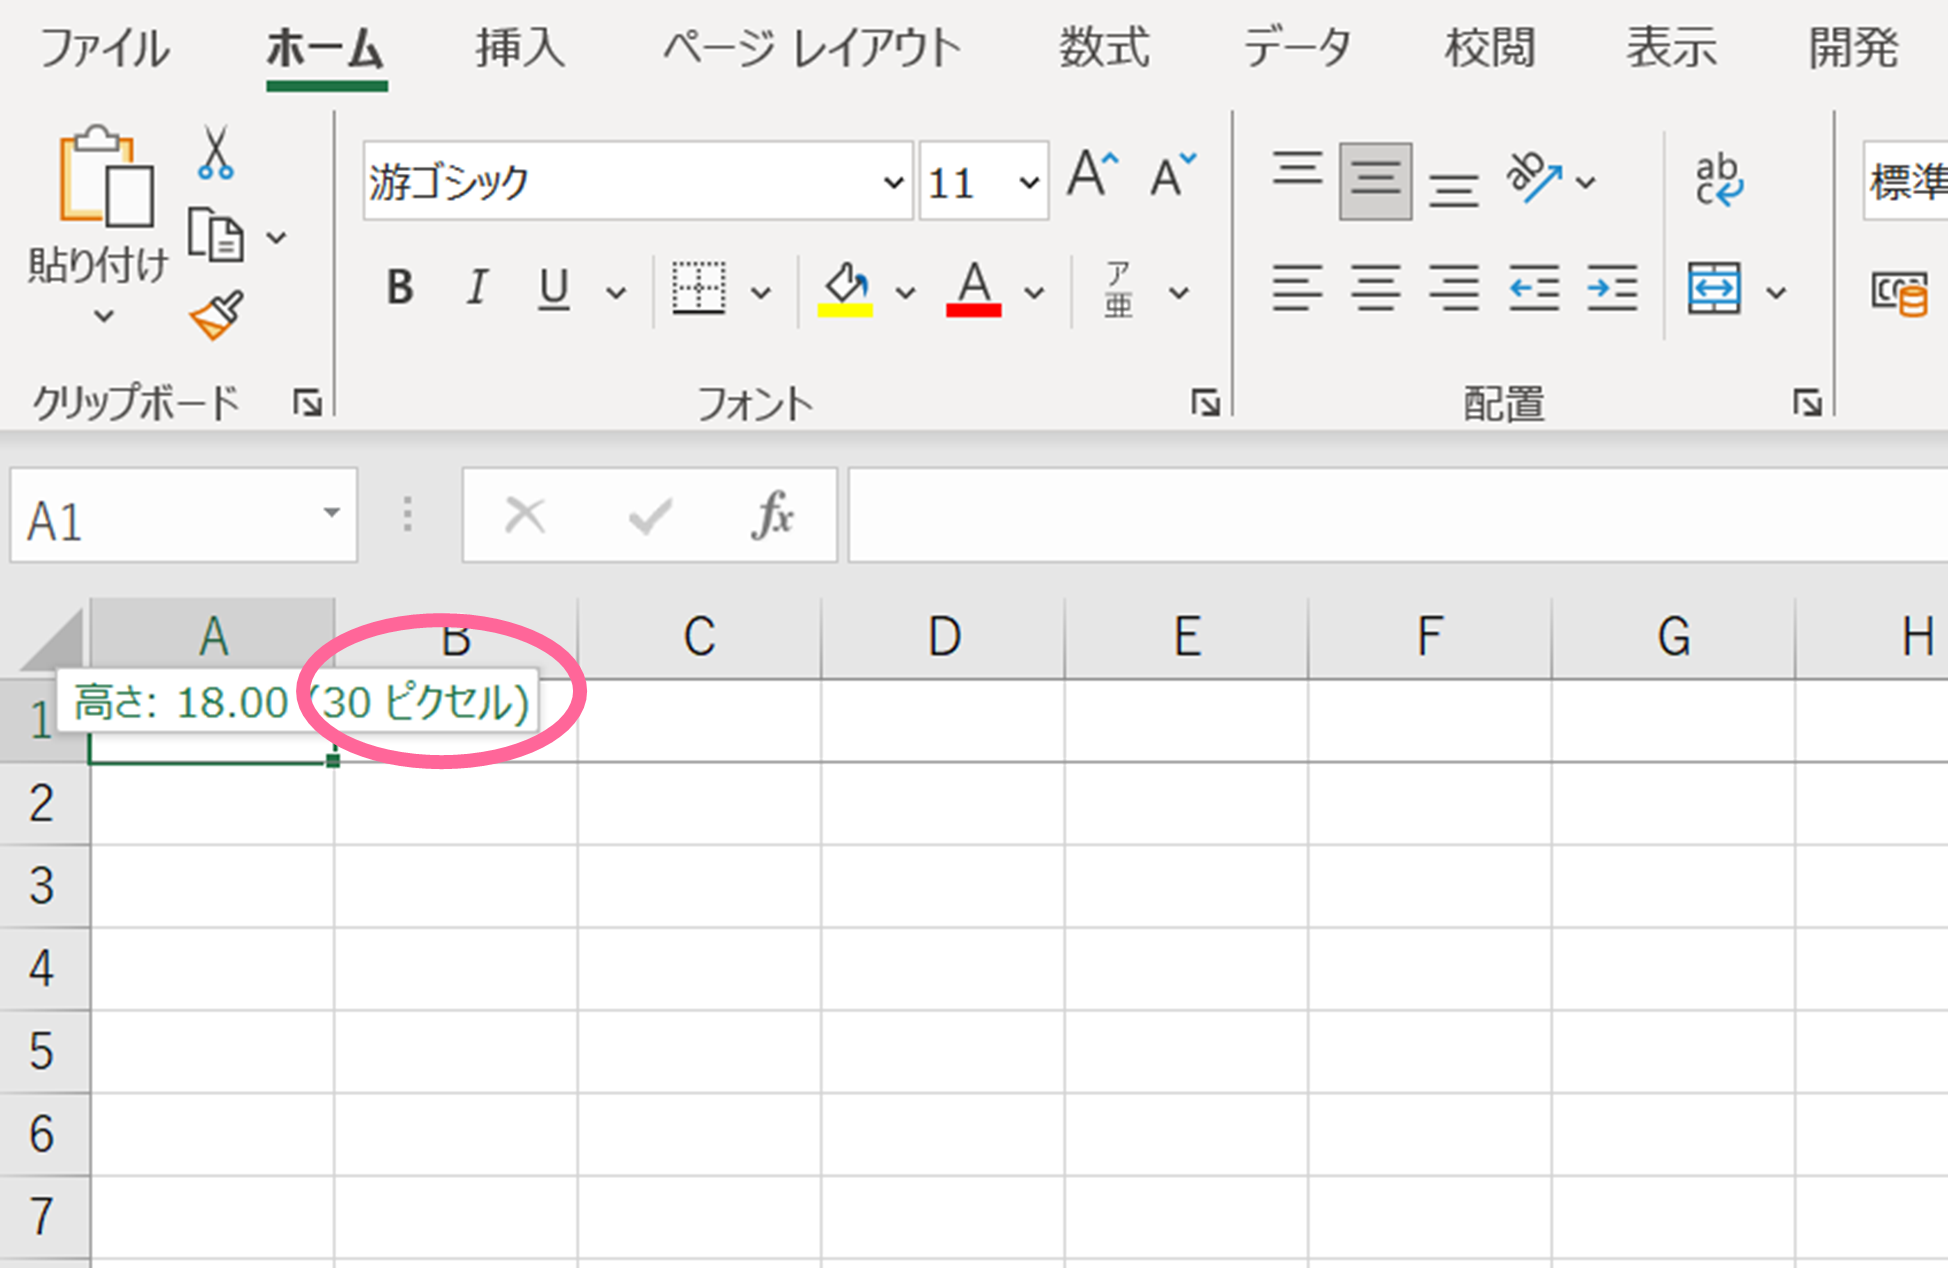Increase indent icon

click(1612, 288)
